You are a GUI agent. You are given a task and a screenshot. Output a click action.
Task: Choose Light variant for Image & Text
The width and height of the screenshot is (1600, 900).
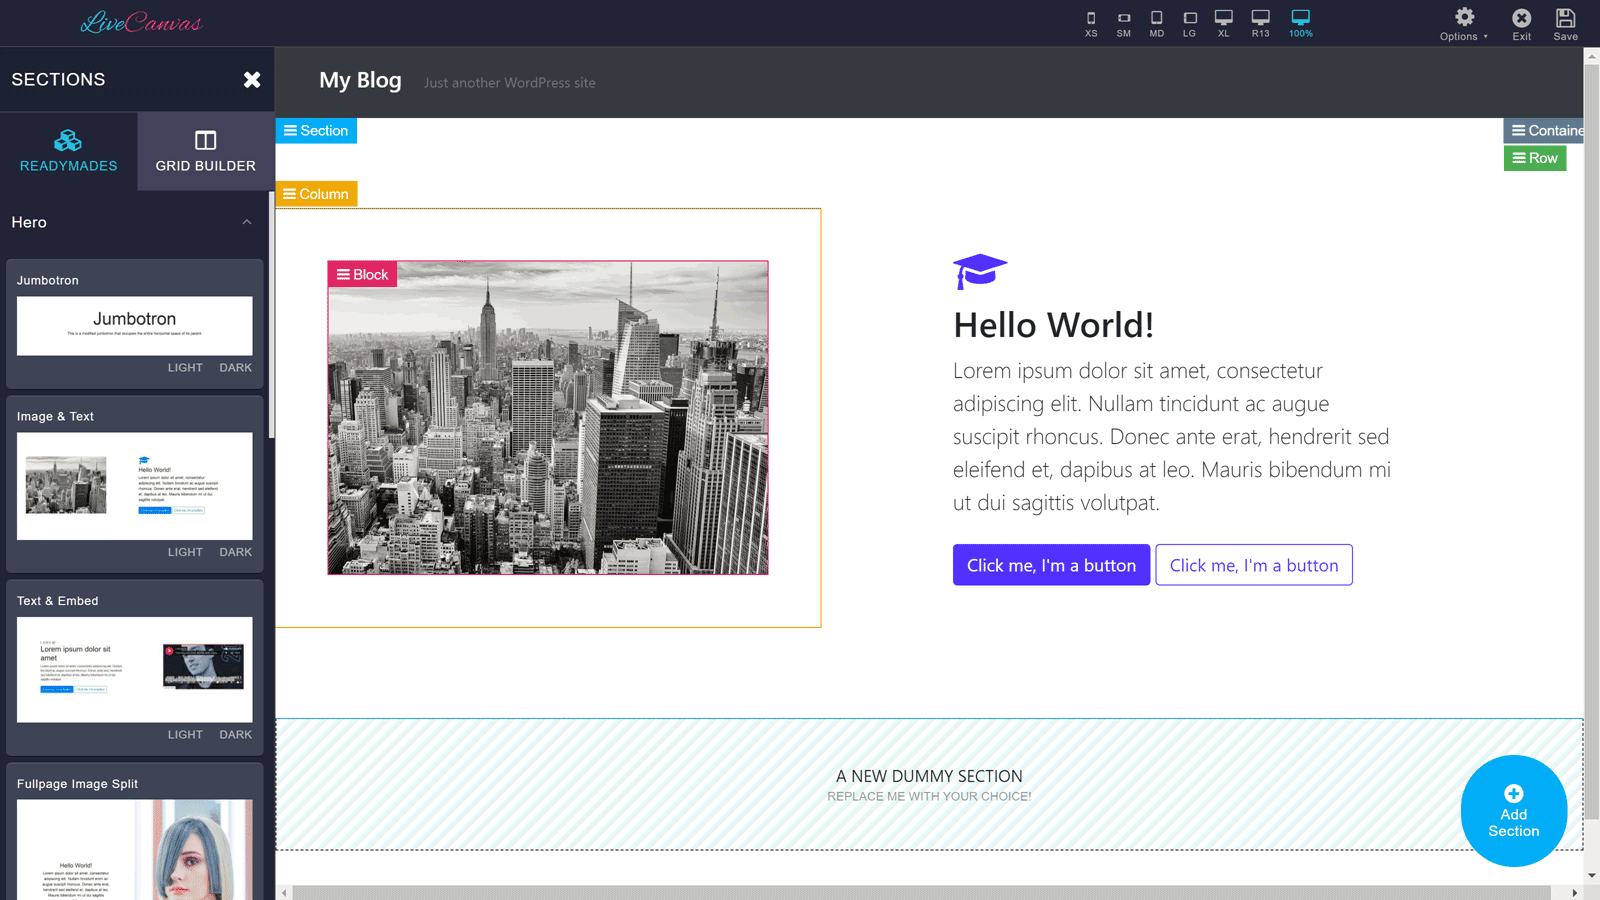pyautogui.click(x=185, y=552)
